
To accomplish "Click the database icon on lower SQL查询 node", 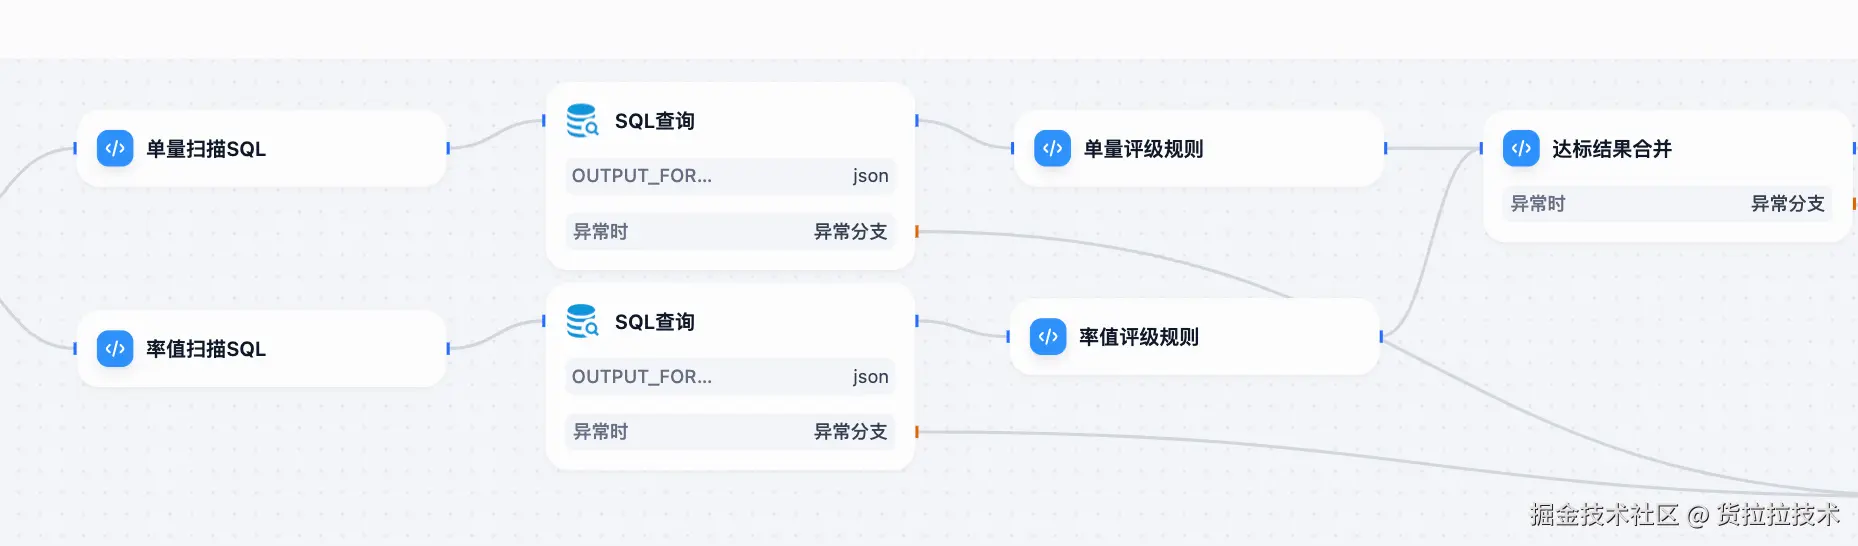I will click(x=582, y=322).
